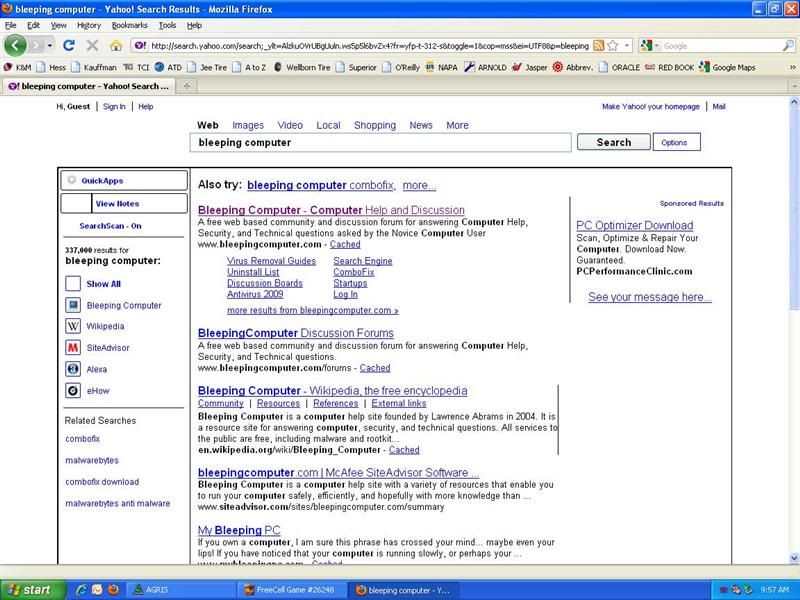Viewport: 800px width, 600px height.
Task: Click the Search button
Action: (x=614, y=142)
